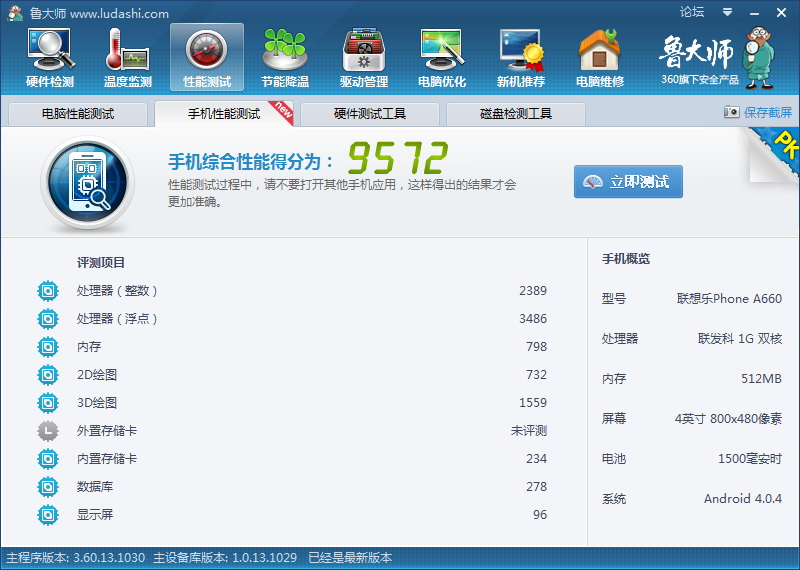Minimize the Ludashi window
Screen dimensions: 800x570
[x=755, y=13]
